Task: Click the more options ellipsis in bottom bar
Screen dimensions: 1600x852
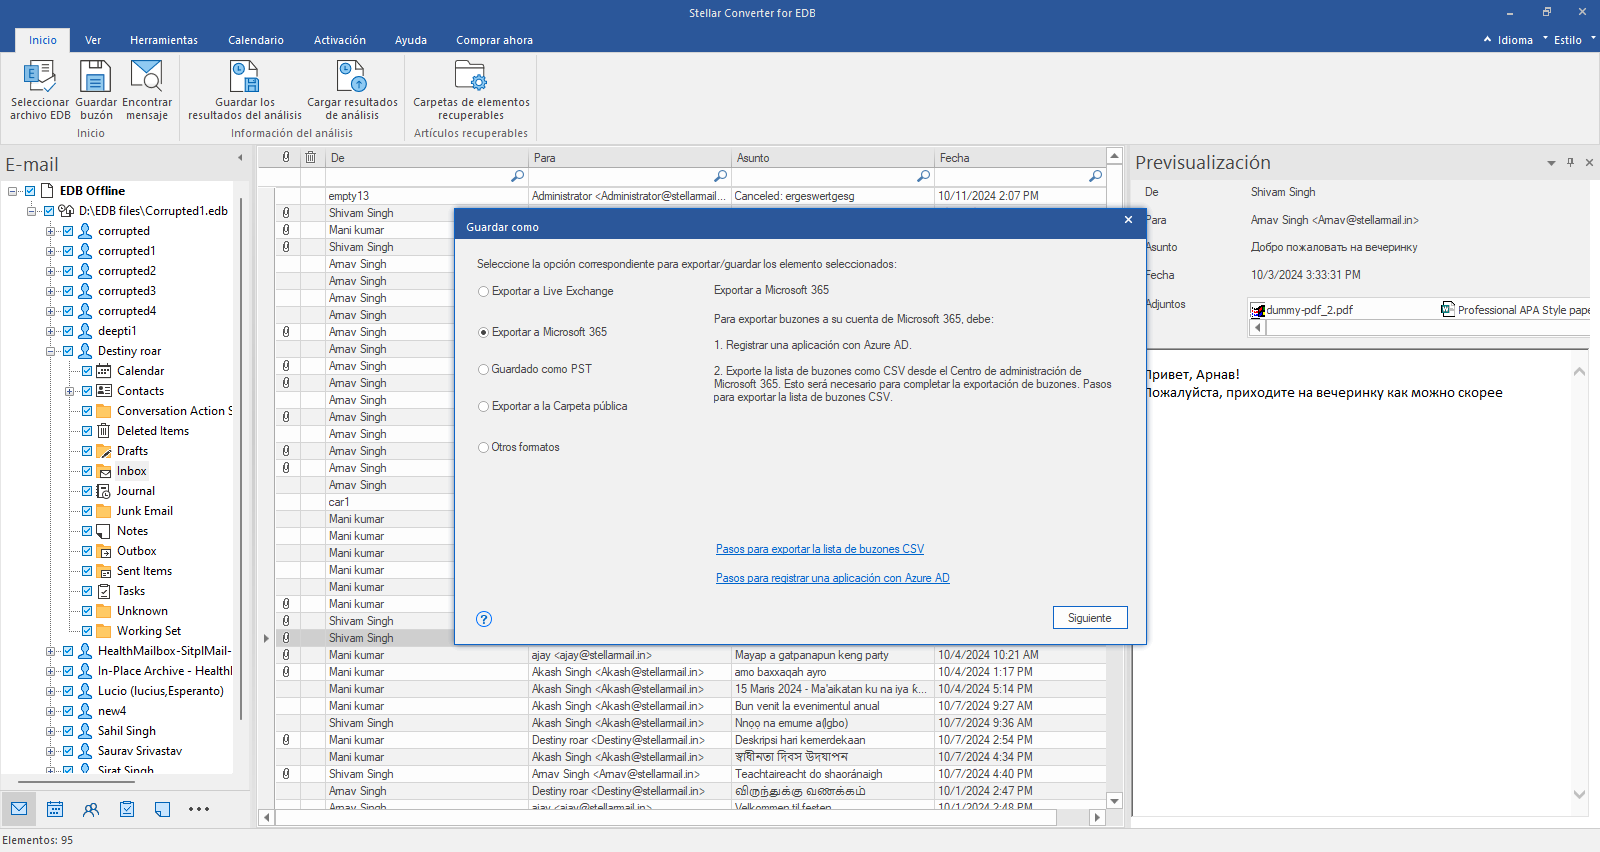Action: pyautogui.click(x=199, y=809)
